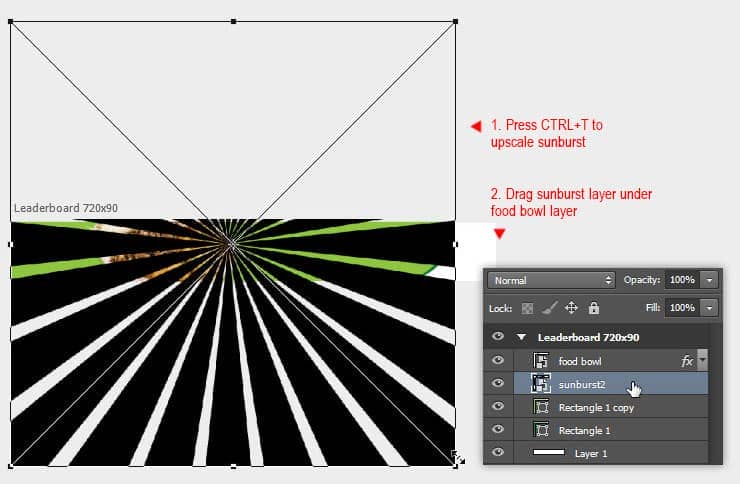
Task: Hide the Rectangle 1 copy layer
Action: tap(498, 406)
